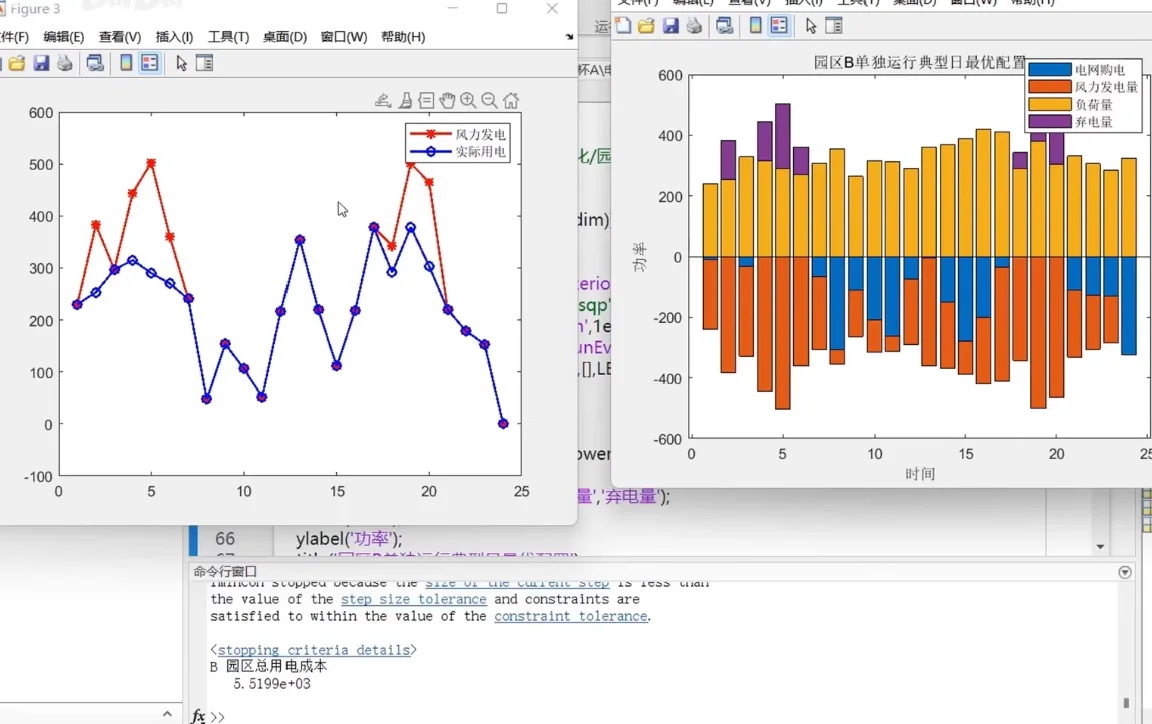Open 帮助(H) menu in Figure 3
The height and width of the screenshot is (724, 1152).
point(403,37)
